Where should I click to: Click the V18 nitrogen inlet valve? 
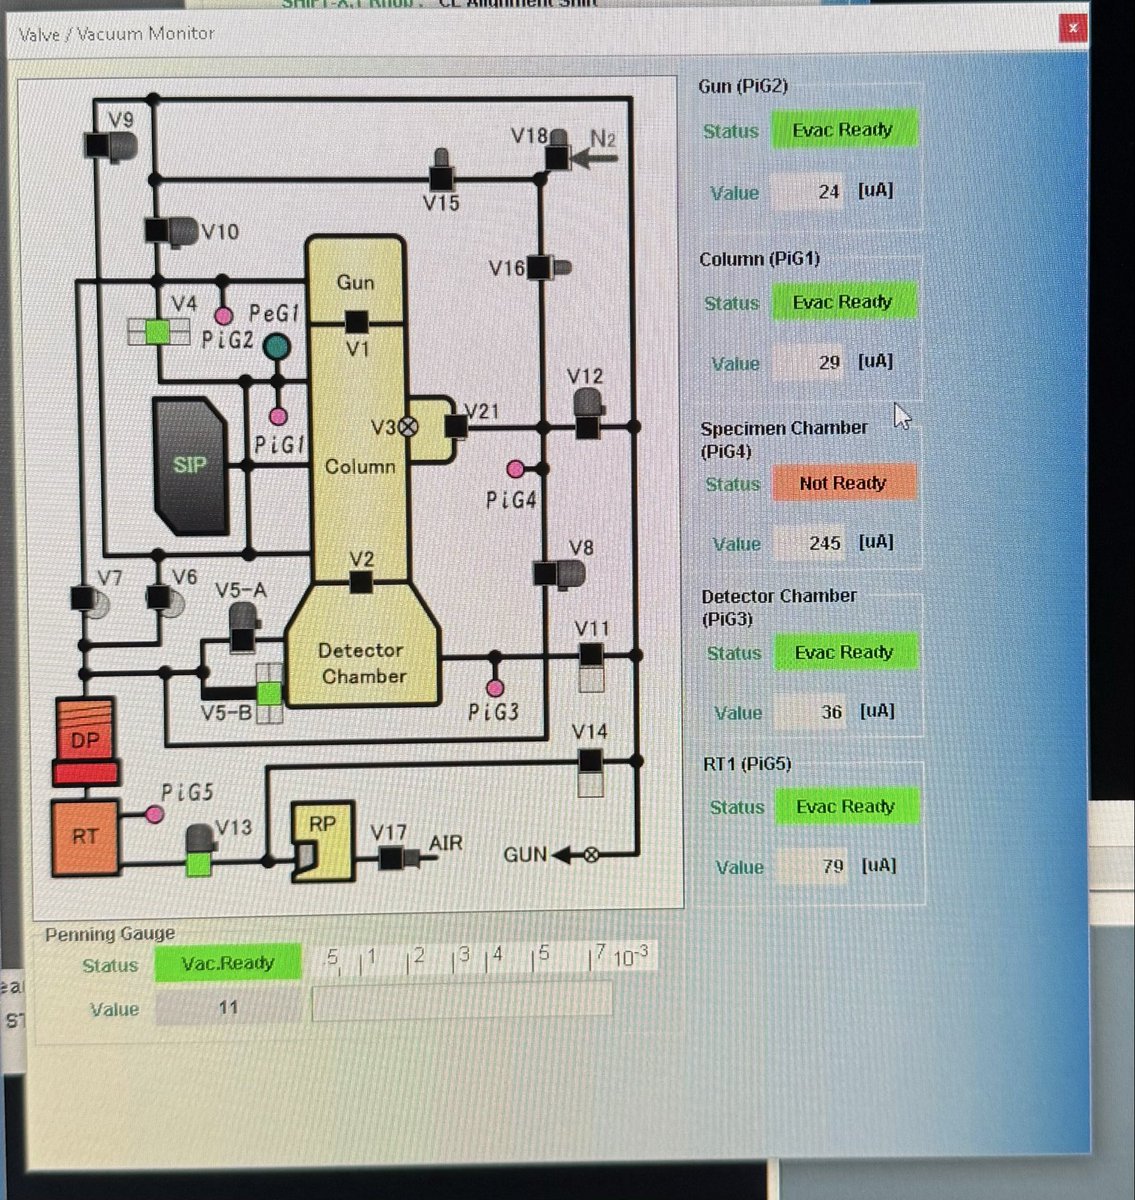557,151
